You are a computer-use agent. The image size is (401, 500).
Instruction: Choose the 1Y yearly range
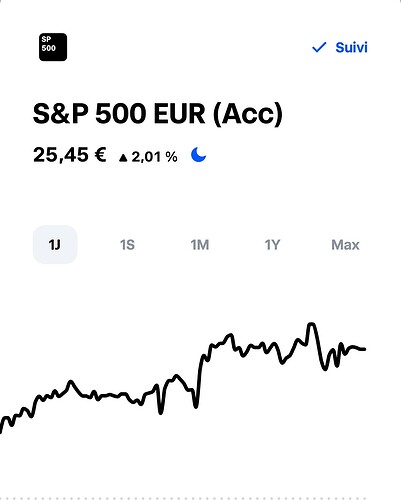(272, 245)
